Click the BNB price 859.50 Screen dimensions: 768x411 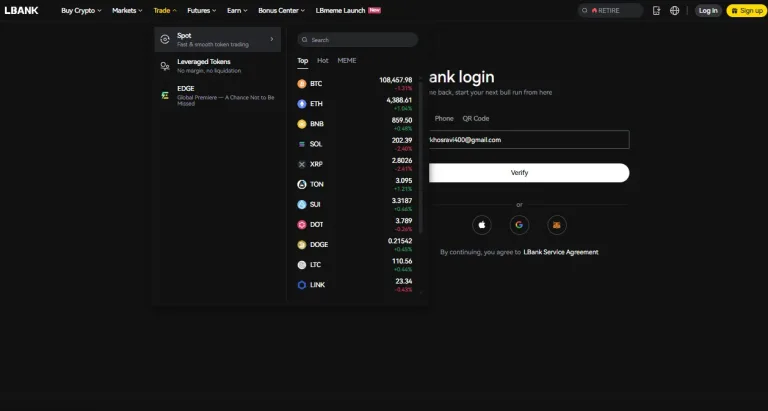click(402, 120)
